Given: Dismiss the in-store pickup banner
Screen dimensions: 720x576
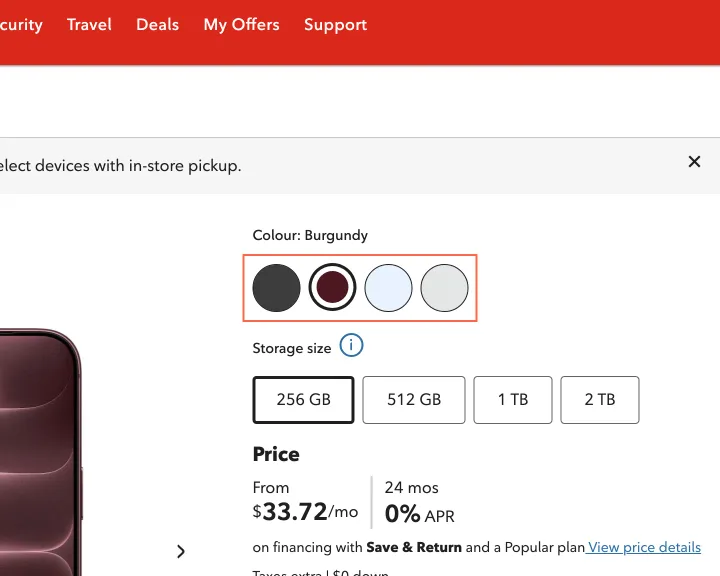Looking at the screenshot, I should pyautogui.click(x=694, y=162).
